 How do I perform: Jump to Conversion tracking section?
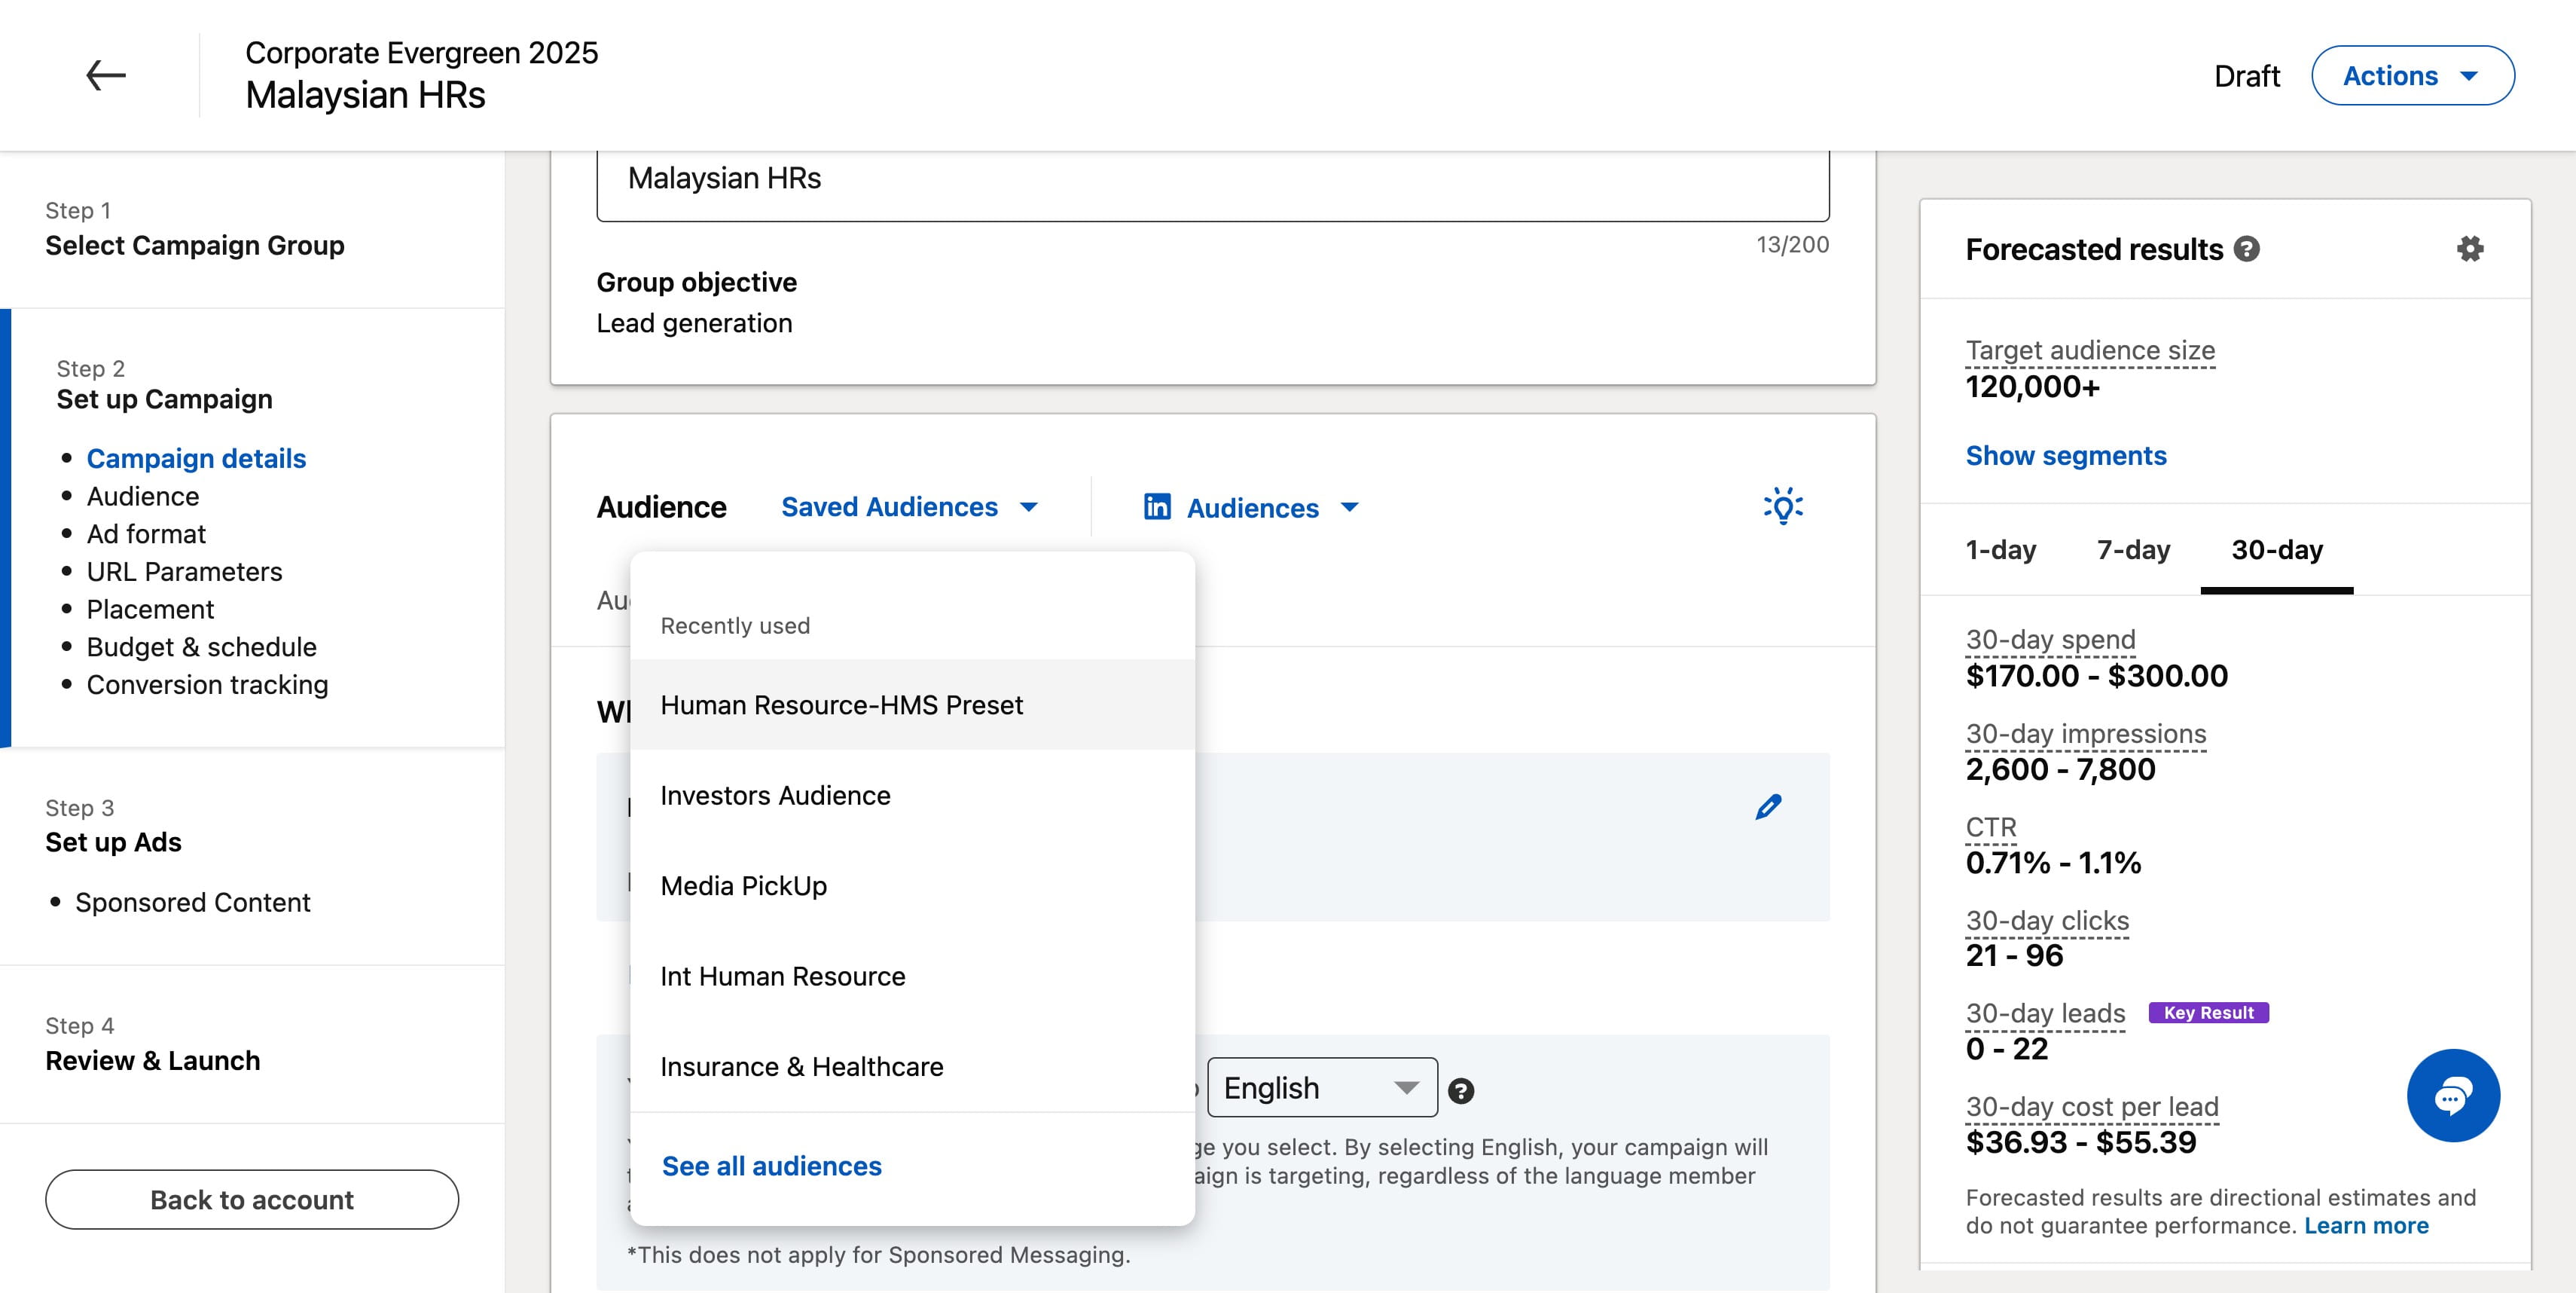pyautogui.click(x=207, y=685)
